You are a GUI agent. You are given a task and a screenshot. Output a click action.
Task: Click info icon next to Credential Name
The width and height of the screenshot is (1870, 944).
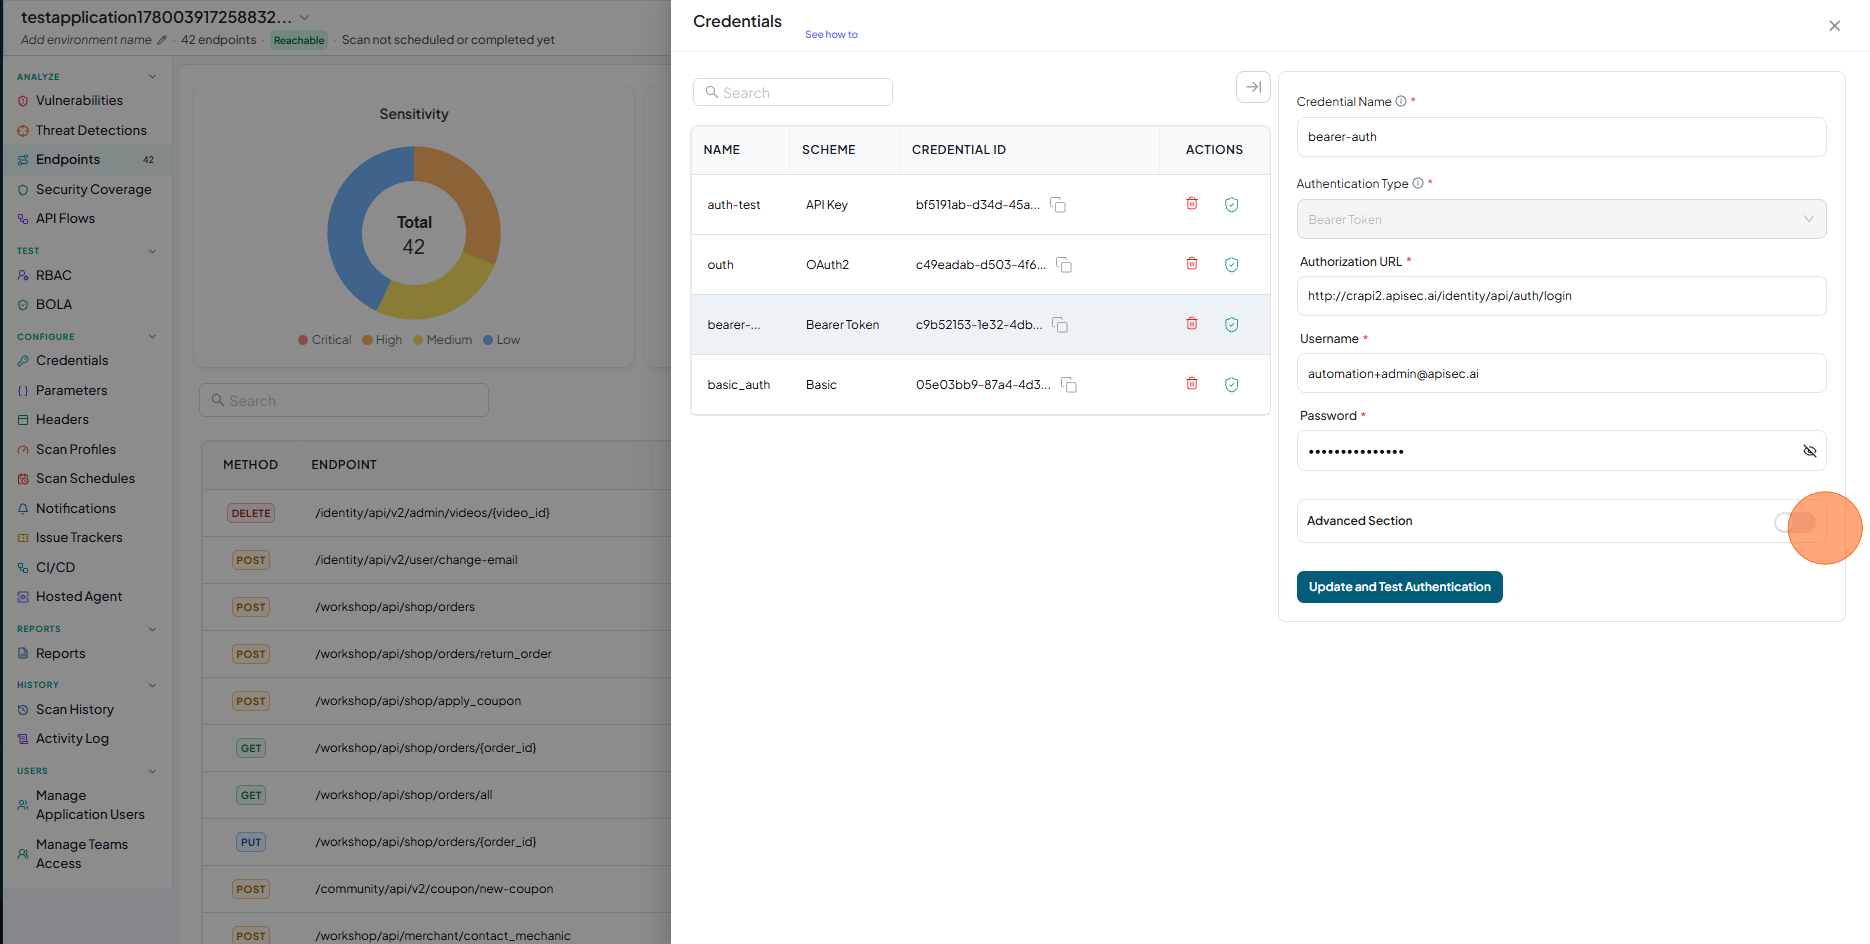click(1401, 101)
